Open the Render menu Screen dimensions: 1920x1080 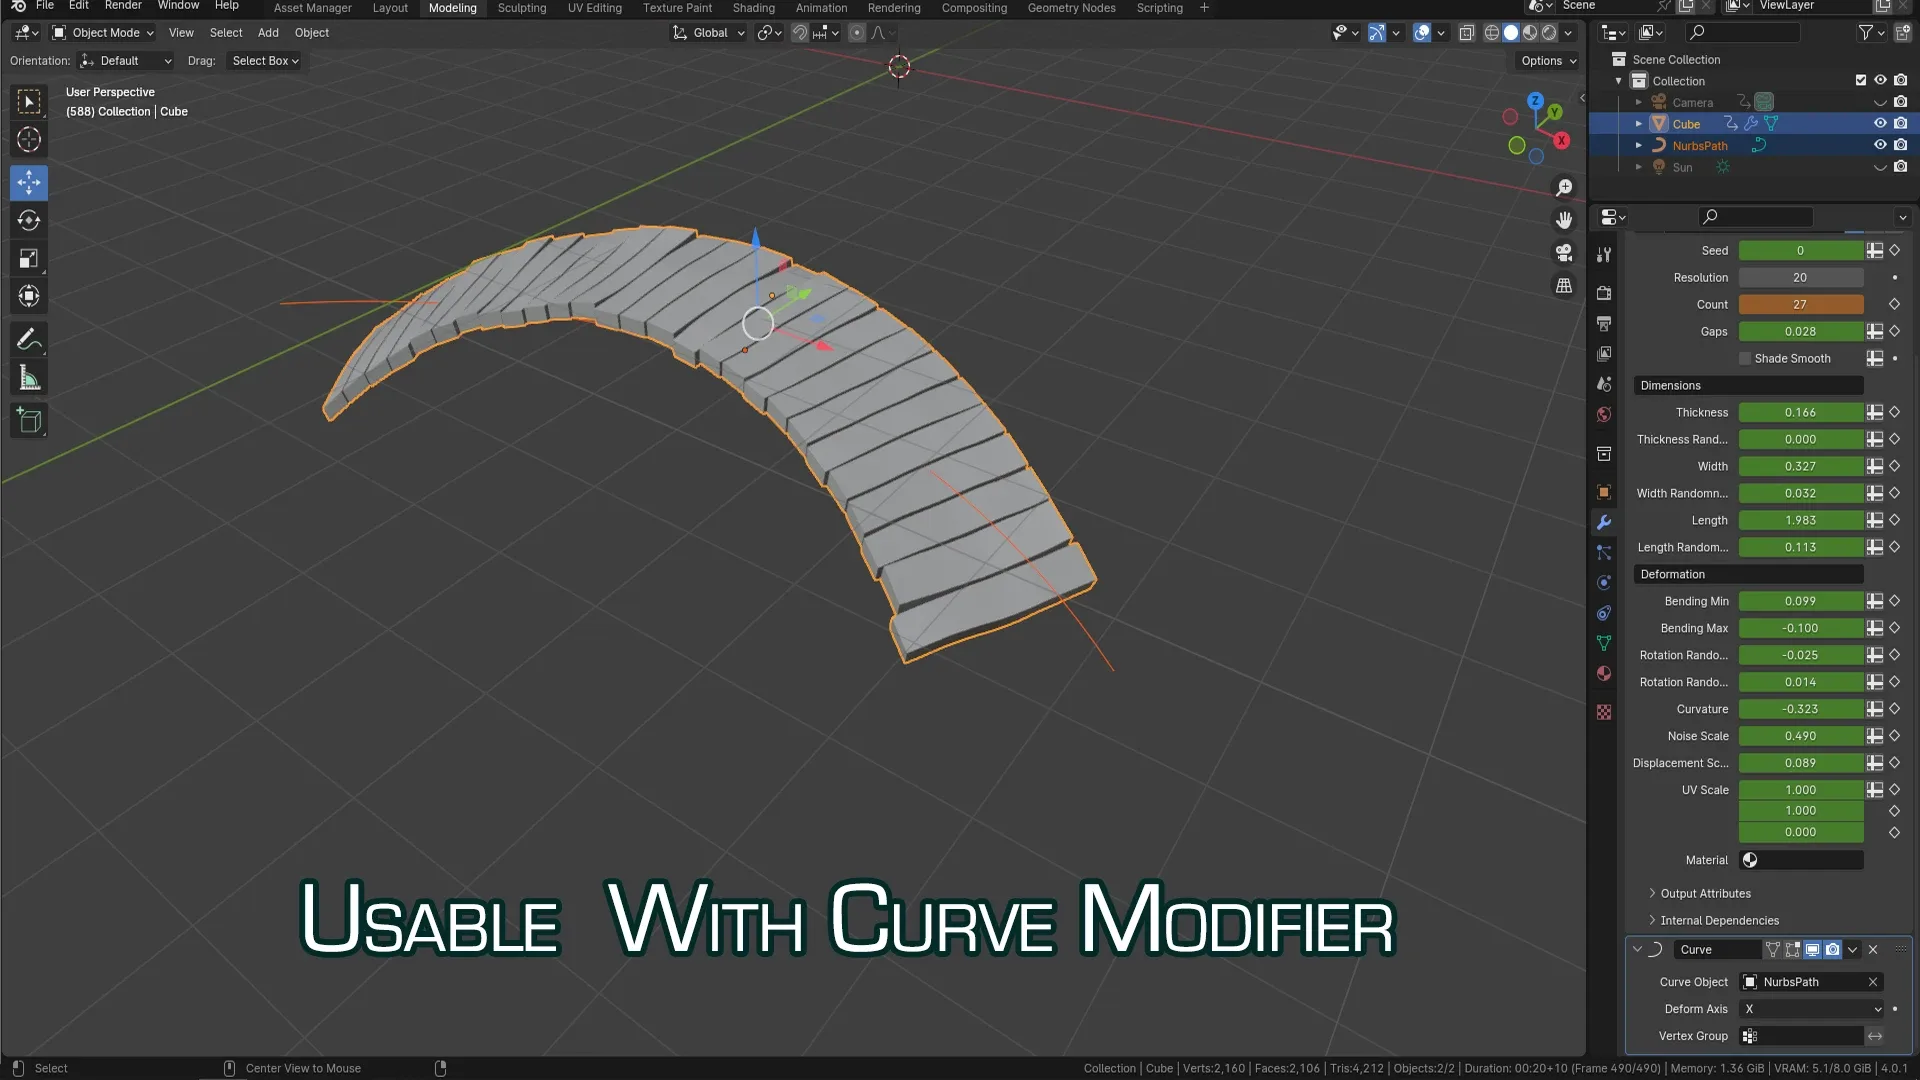(x=122, y=5)
